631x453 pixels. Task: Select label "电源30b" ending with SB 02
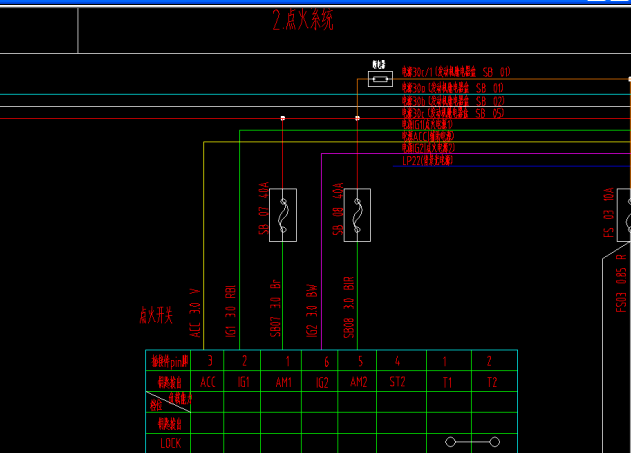pyautogui.click(x=453, y=101)
